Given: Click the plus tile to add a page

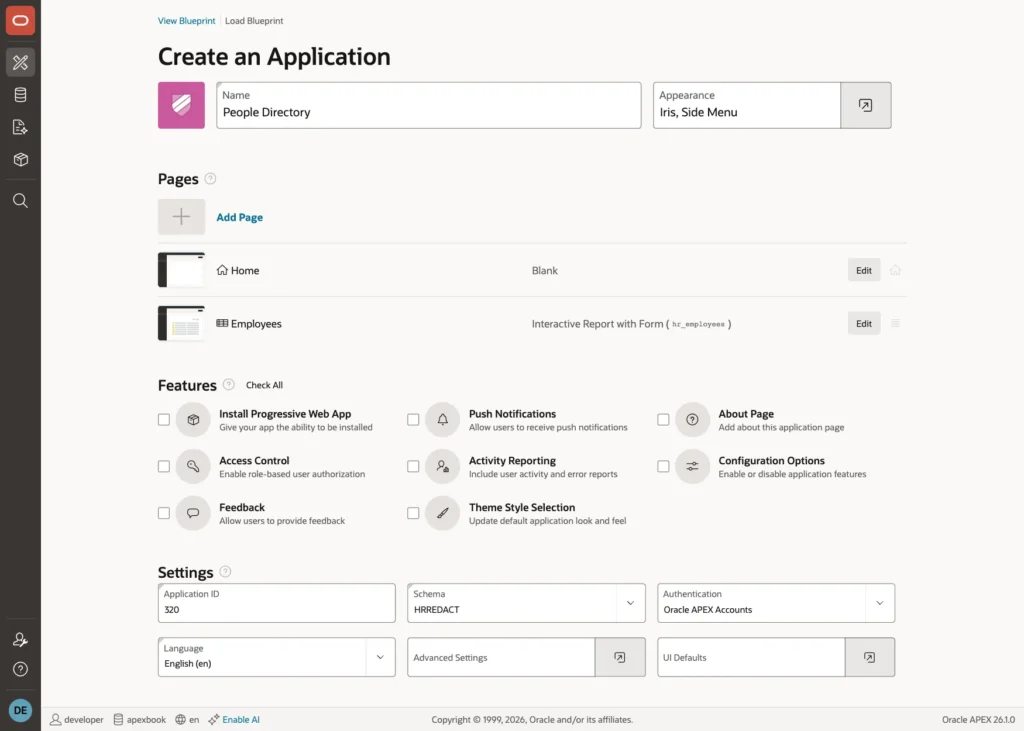Looking at the screenshot, I should point(182,217).
